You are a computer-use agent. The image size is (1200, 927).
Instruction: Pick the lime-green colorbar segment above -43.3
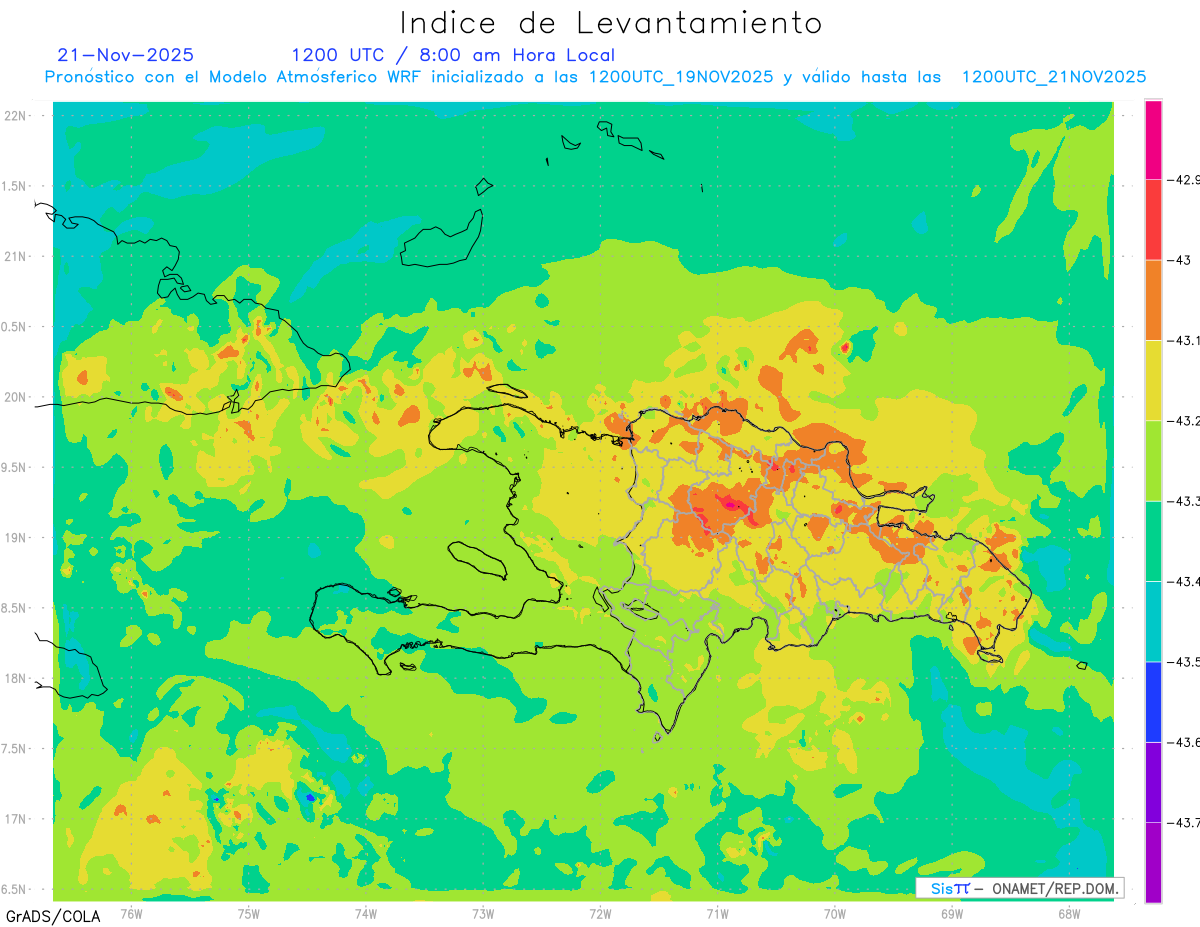click(1153, 461)
